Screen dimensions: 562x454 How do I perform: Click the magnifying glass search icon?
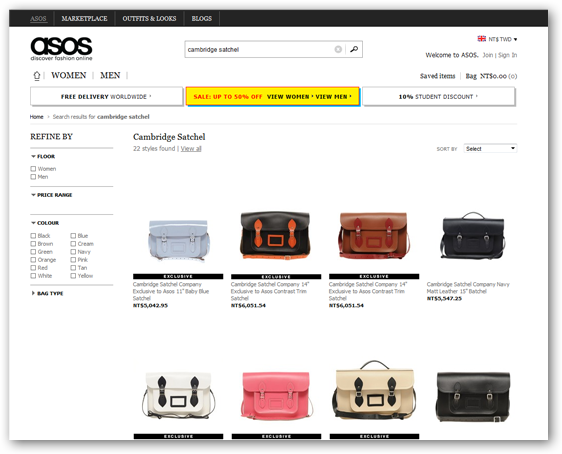354,49
